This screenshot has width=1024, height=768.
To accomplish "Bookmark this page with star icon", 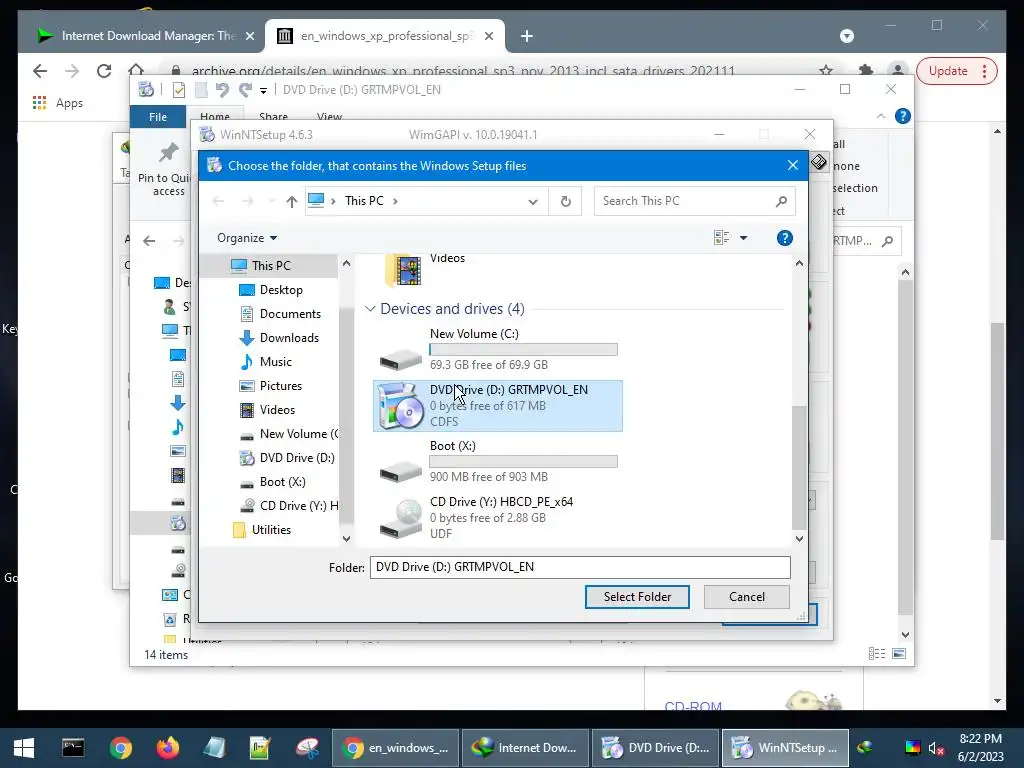I will click(x=826, y=71).
